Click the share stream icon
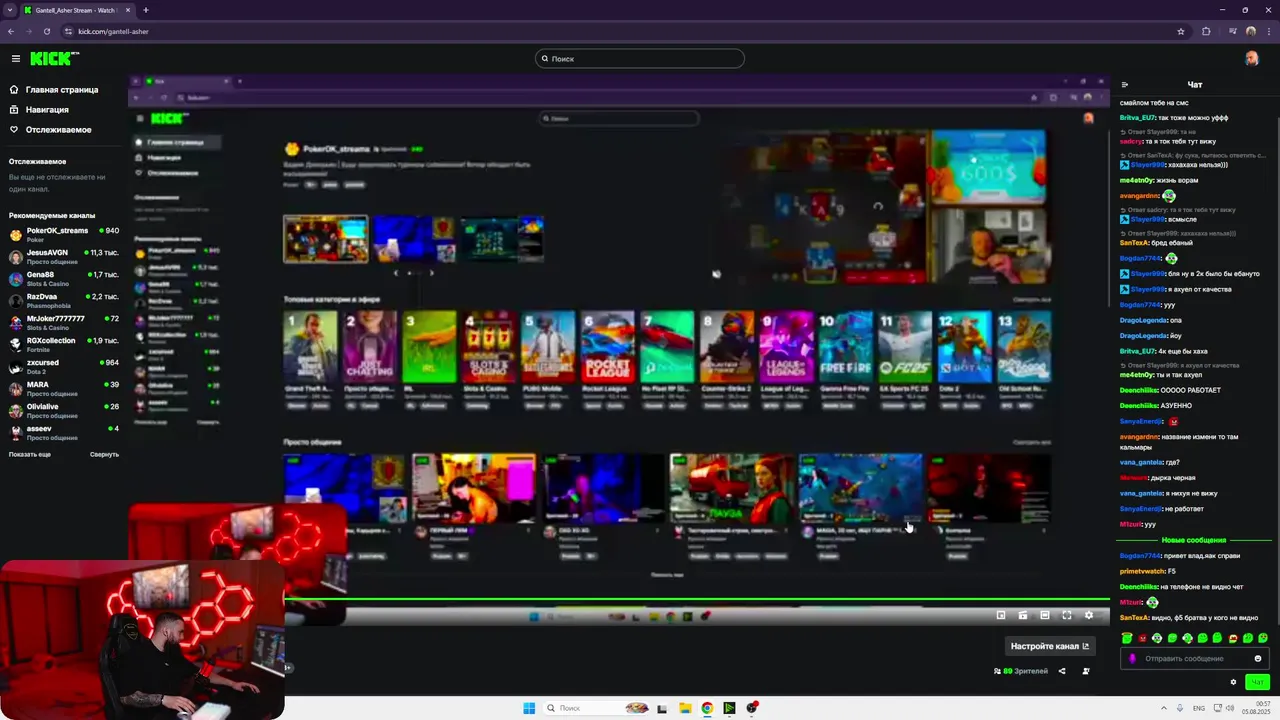 1062,671
